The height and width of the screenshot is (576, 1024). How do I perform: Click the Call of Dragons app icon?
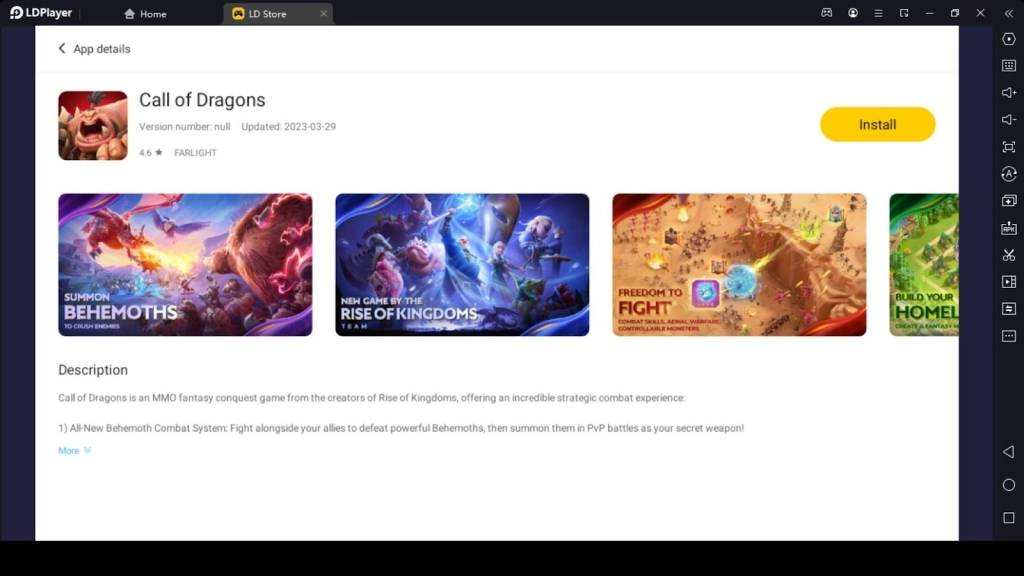point(93,125)
